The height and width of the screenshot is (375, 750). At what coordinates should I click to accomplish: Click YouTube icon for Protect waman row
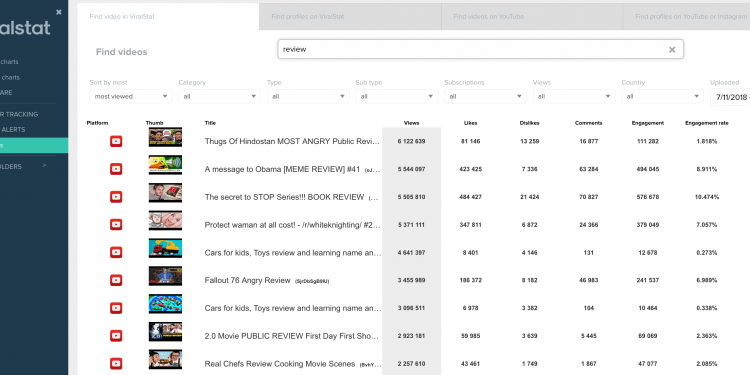[x=116, y=224]
